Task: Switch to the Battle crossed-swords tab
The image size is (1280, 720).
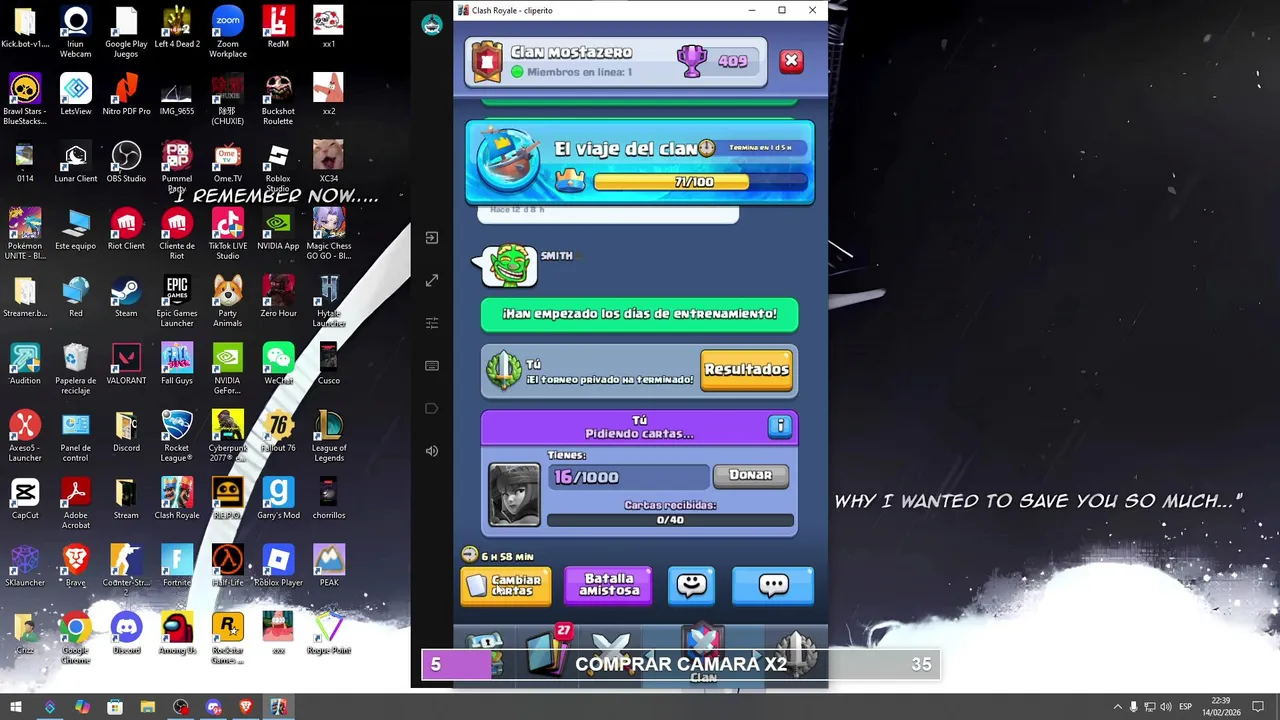Action: click(612, 654)
